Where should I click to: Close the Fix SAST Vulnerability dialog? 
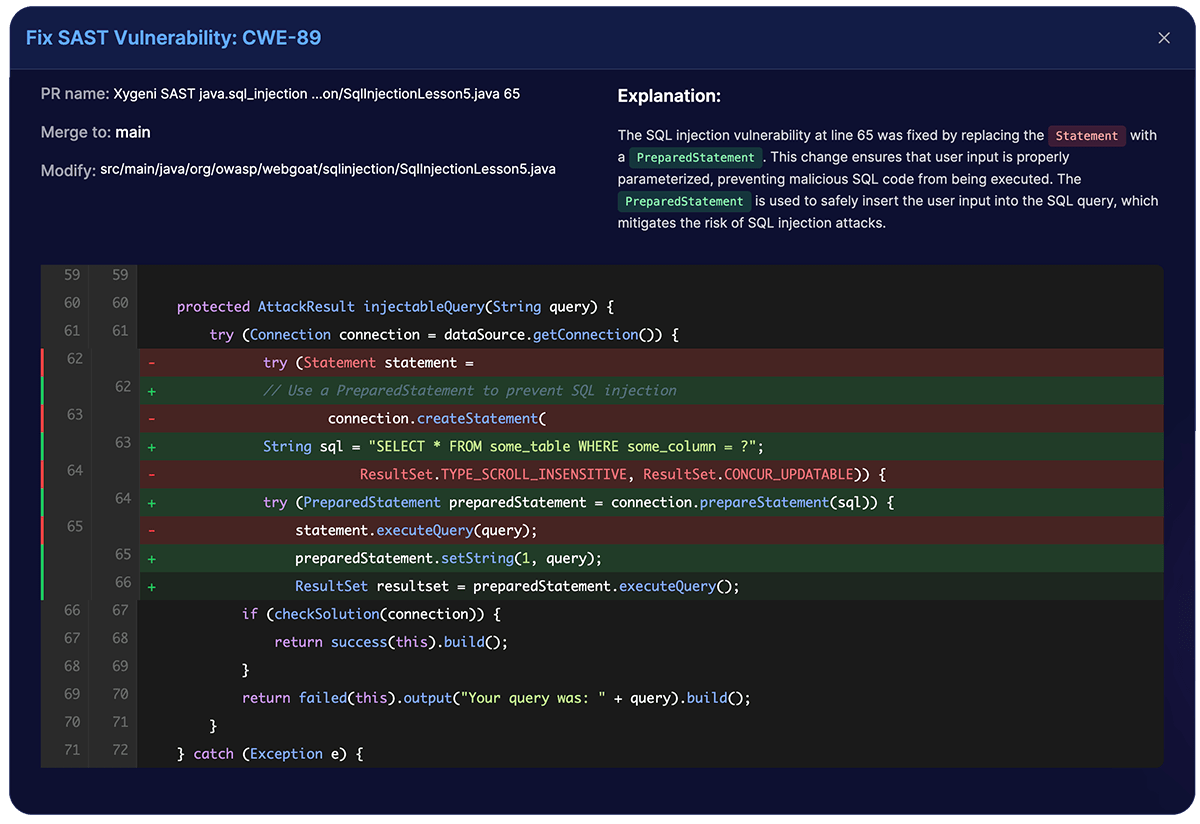click(1164, 38)
